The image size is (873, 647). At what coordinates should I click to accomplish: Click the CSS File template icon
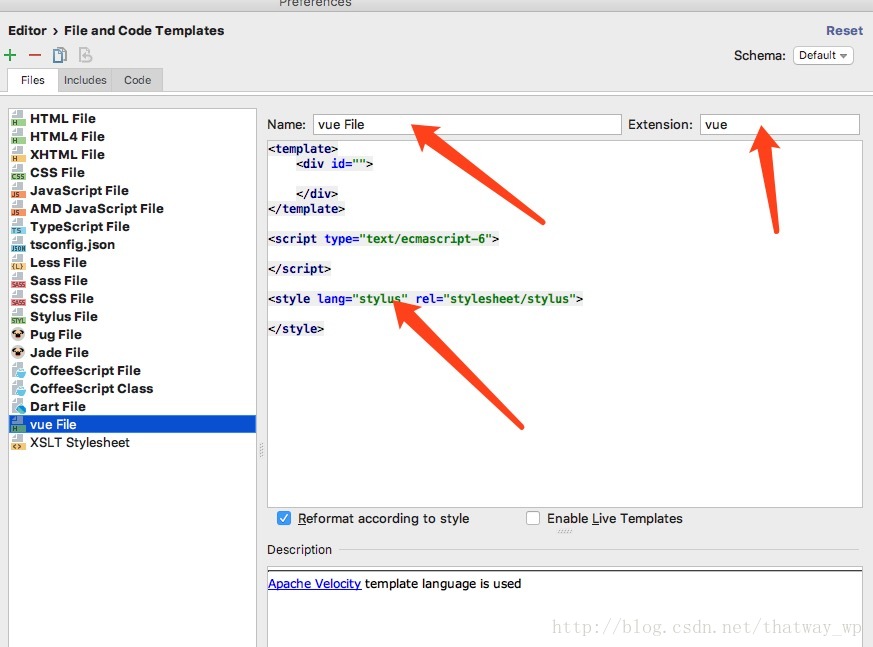click(18, 173)
